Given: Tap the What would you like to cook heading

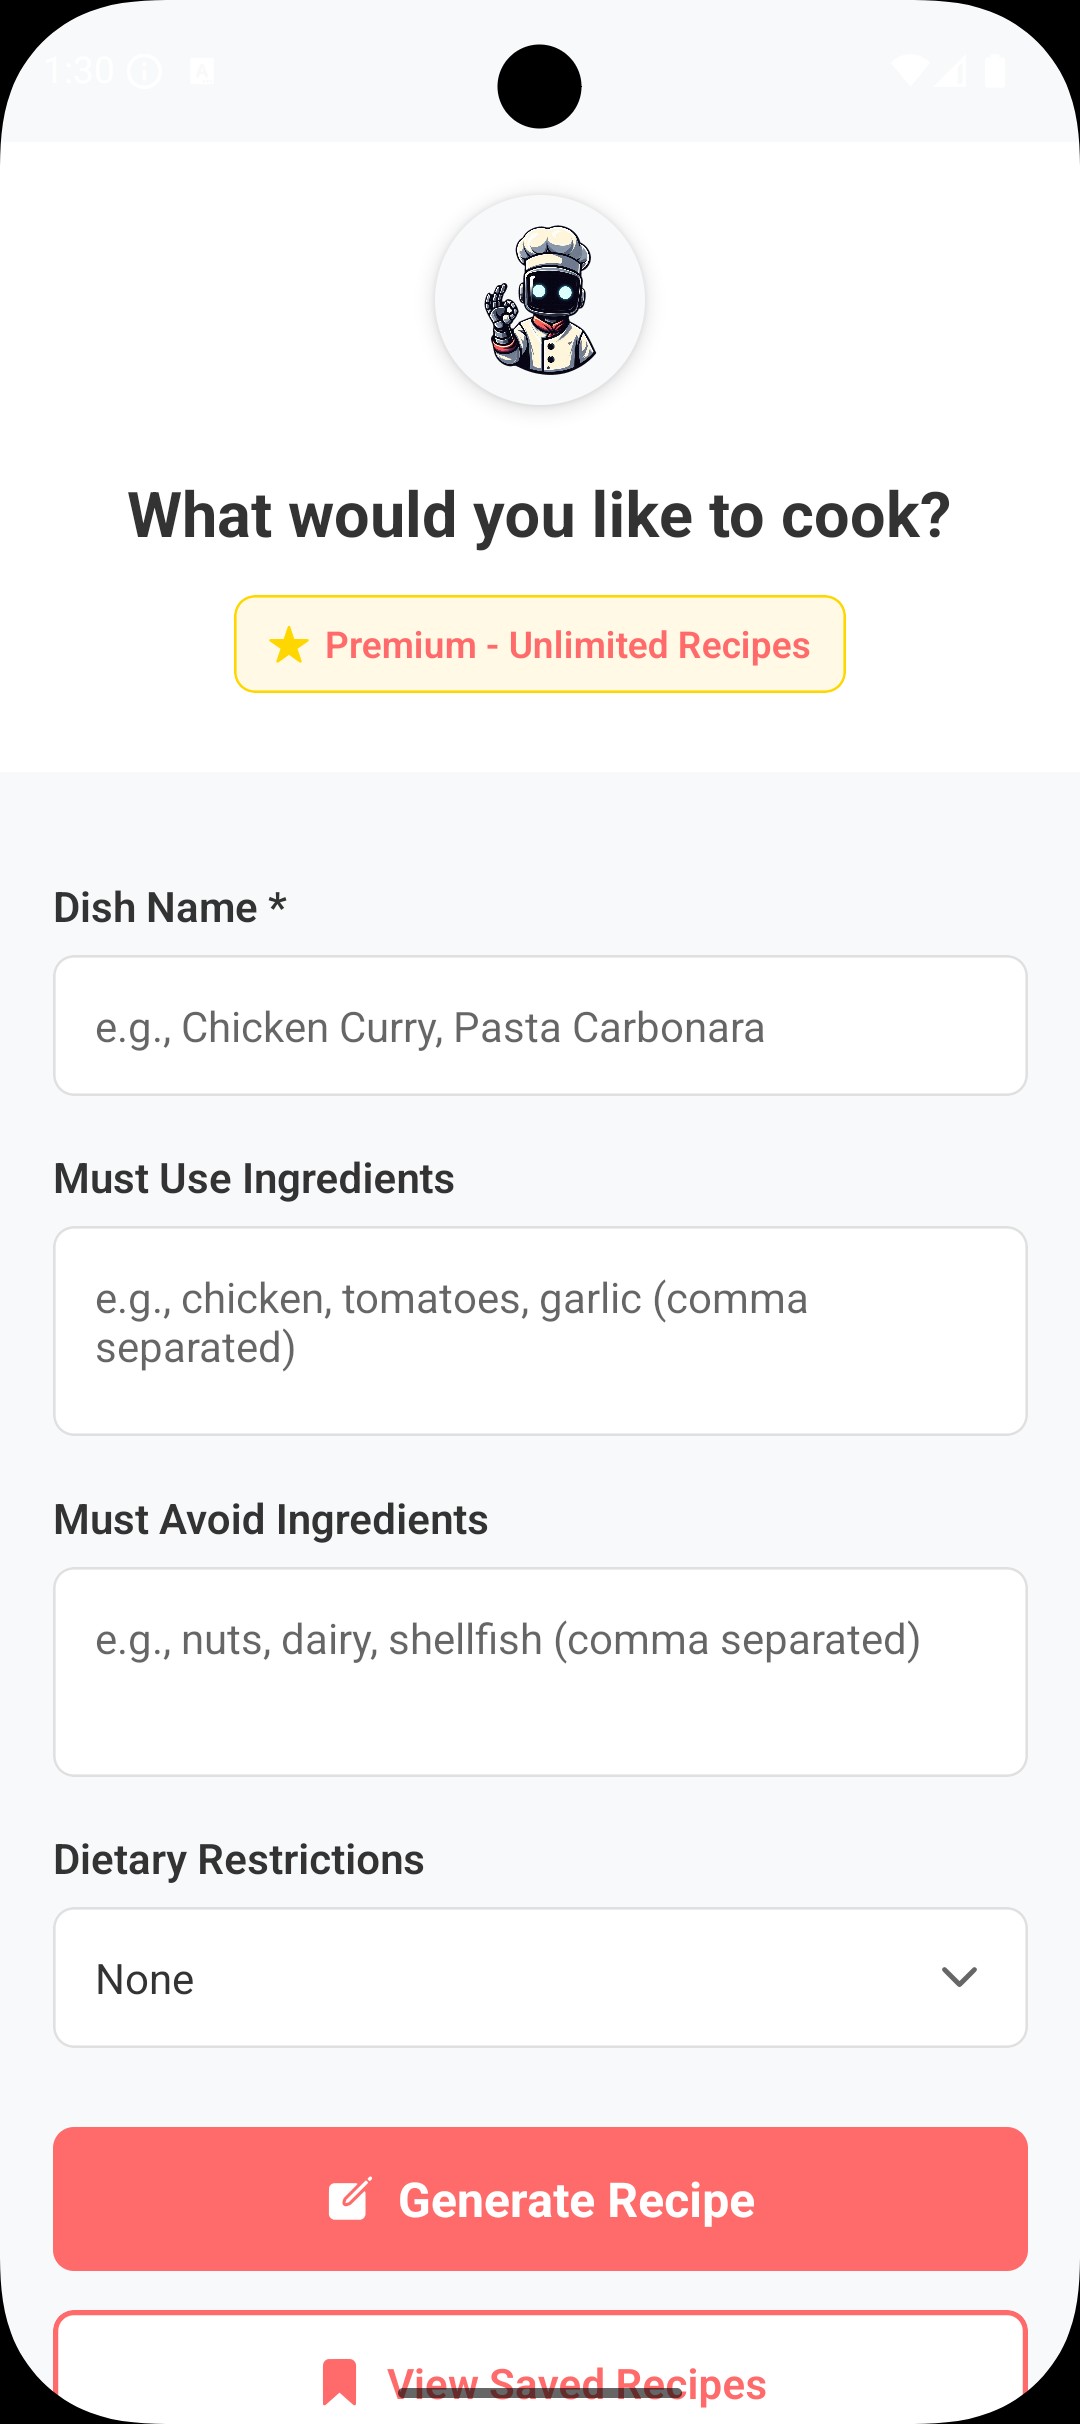Looking at the screenshot, I should click(x=540, y=516).
